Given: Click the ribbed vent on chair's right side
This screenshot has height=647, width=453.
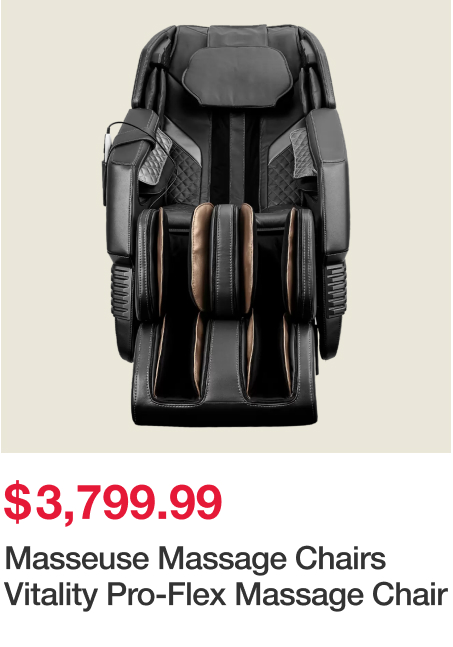Looking at the screenshot, I should click(x=333, y=291).
